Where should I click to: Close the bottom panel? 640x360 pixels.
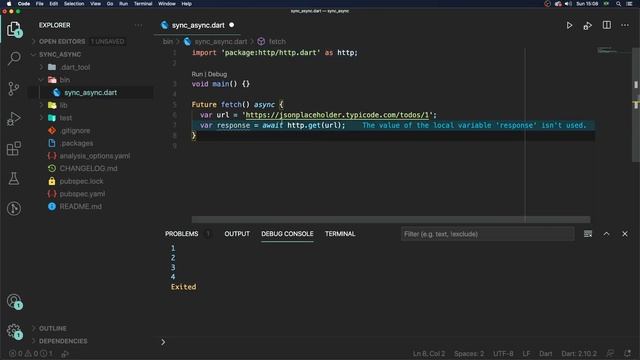pyautogui.click(x=625, y=234)
